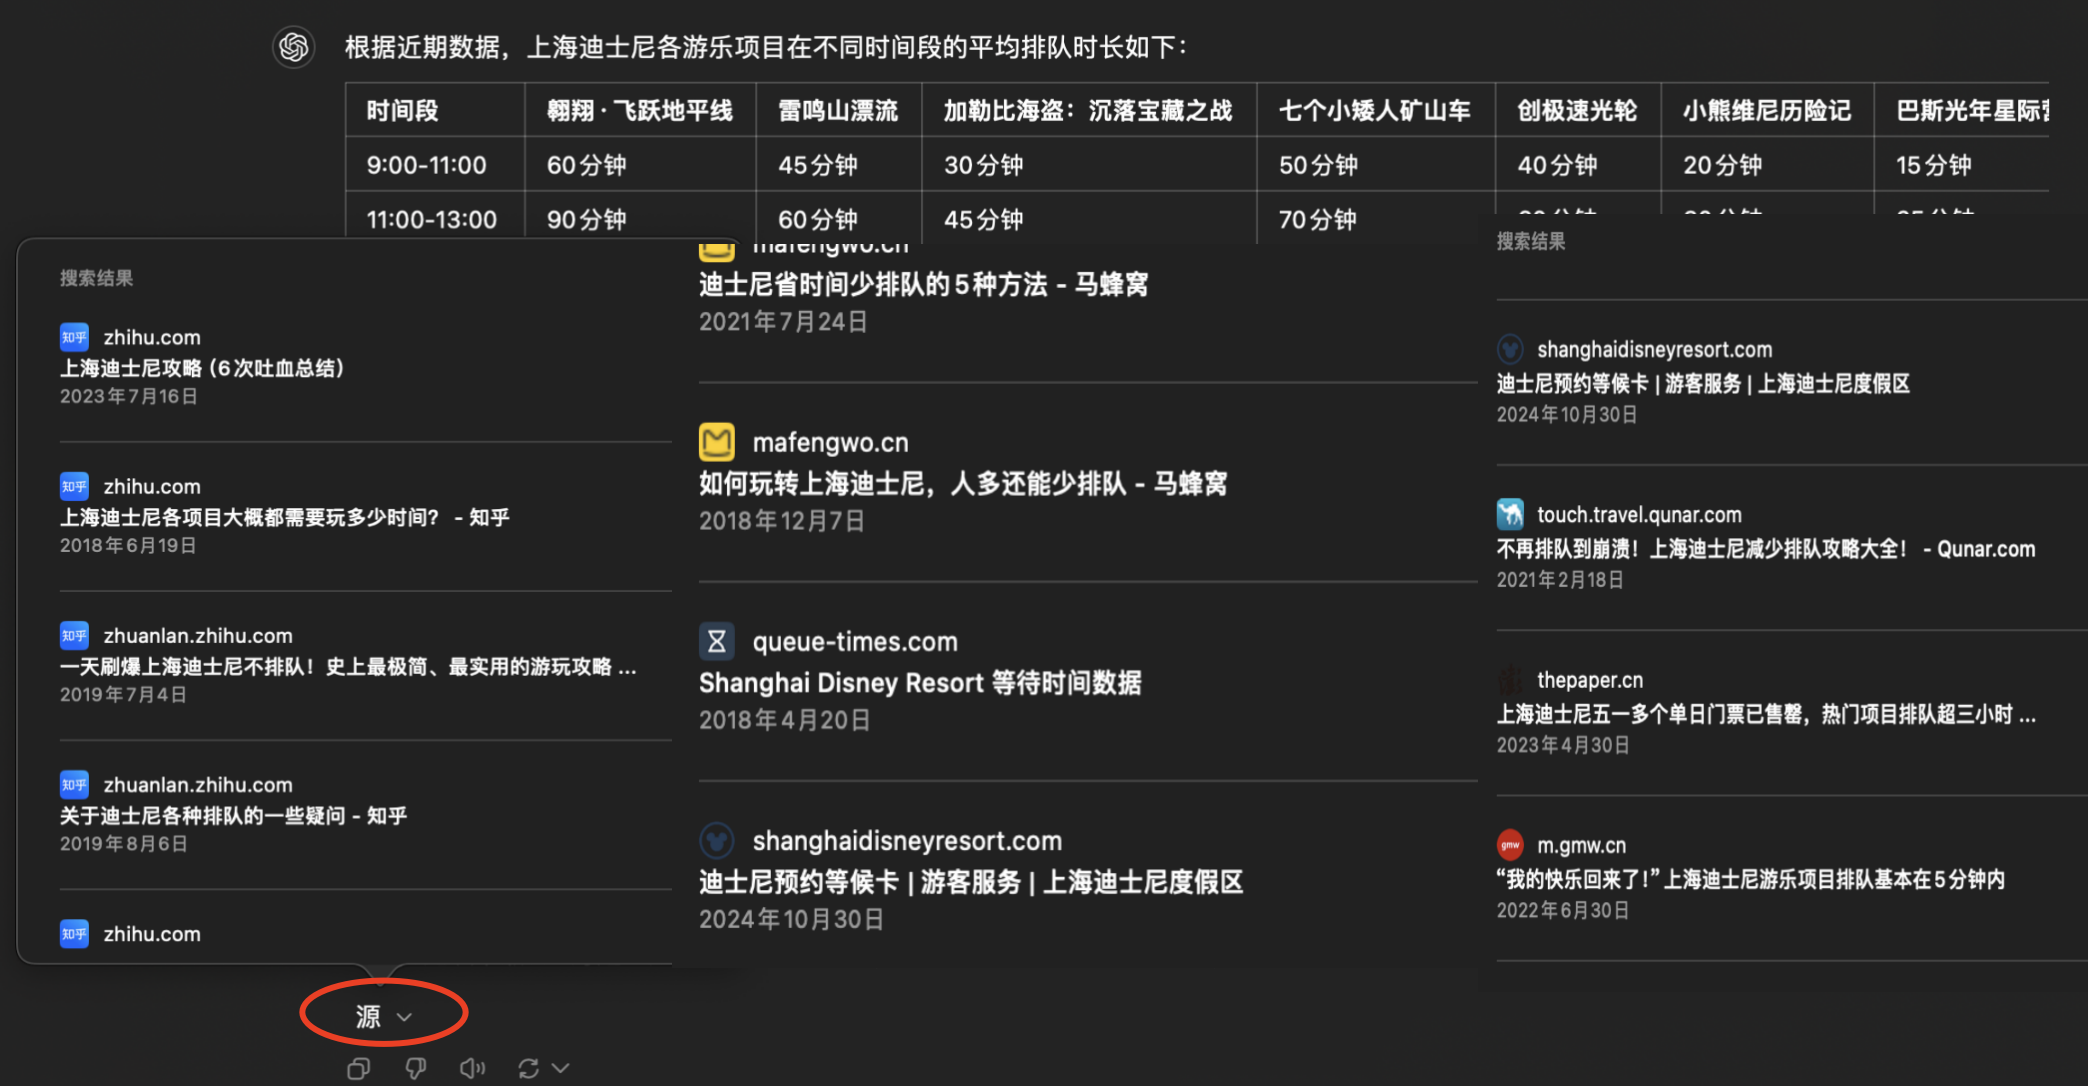Open the 迪士尼省时间少排队的5种方法 mafengwo link
Image resolution: width=2088 pixels, height=1086 pixels.
[922, 285]
